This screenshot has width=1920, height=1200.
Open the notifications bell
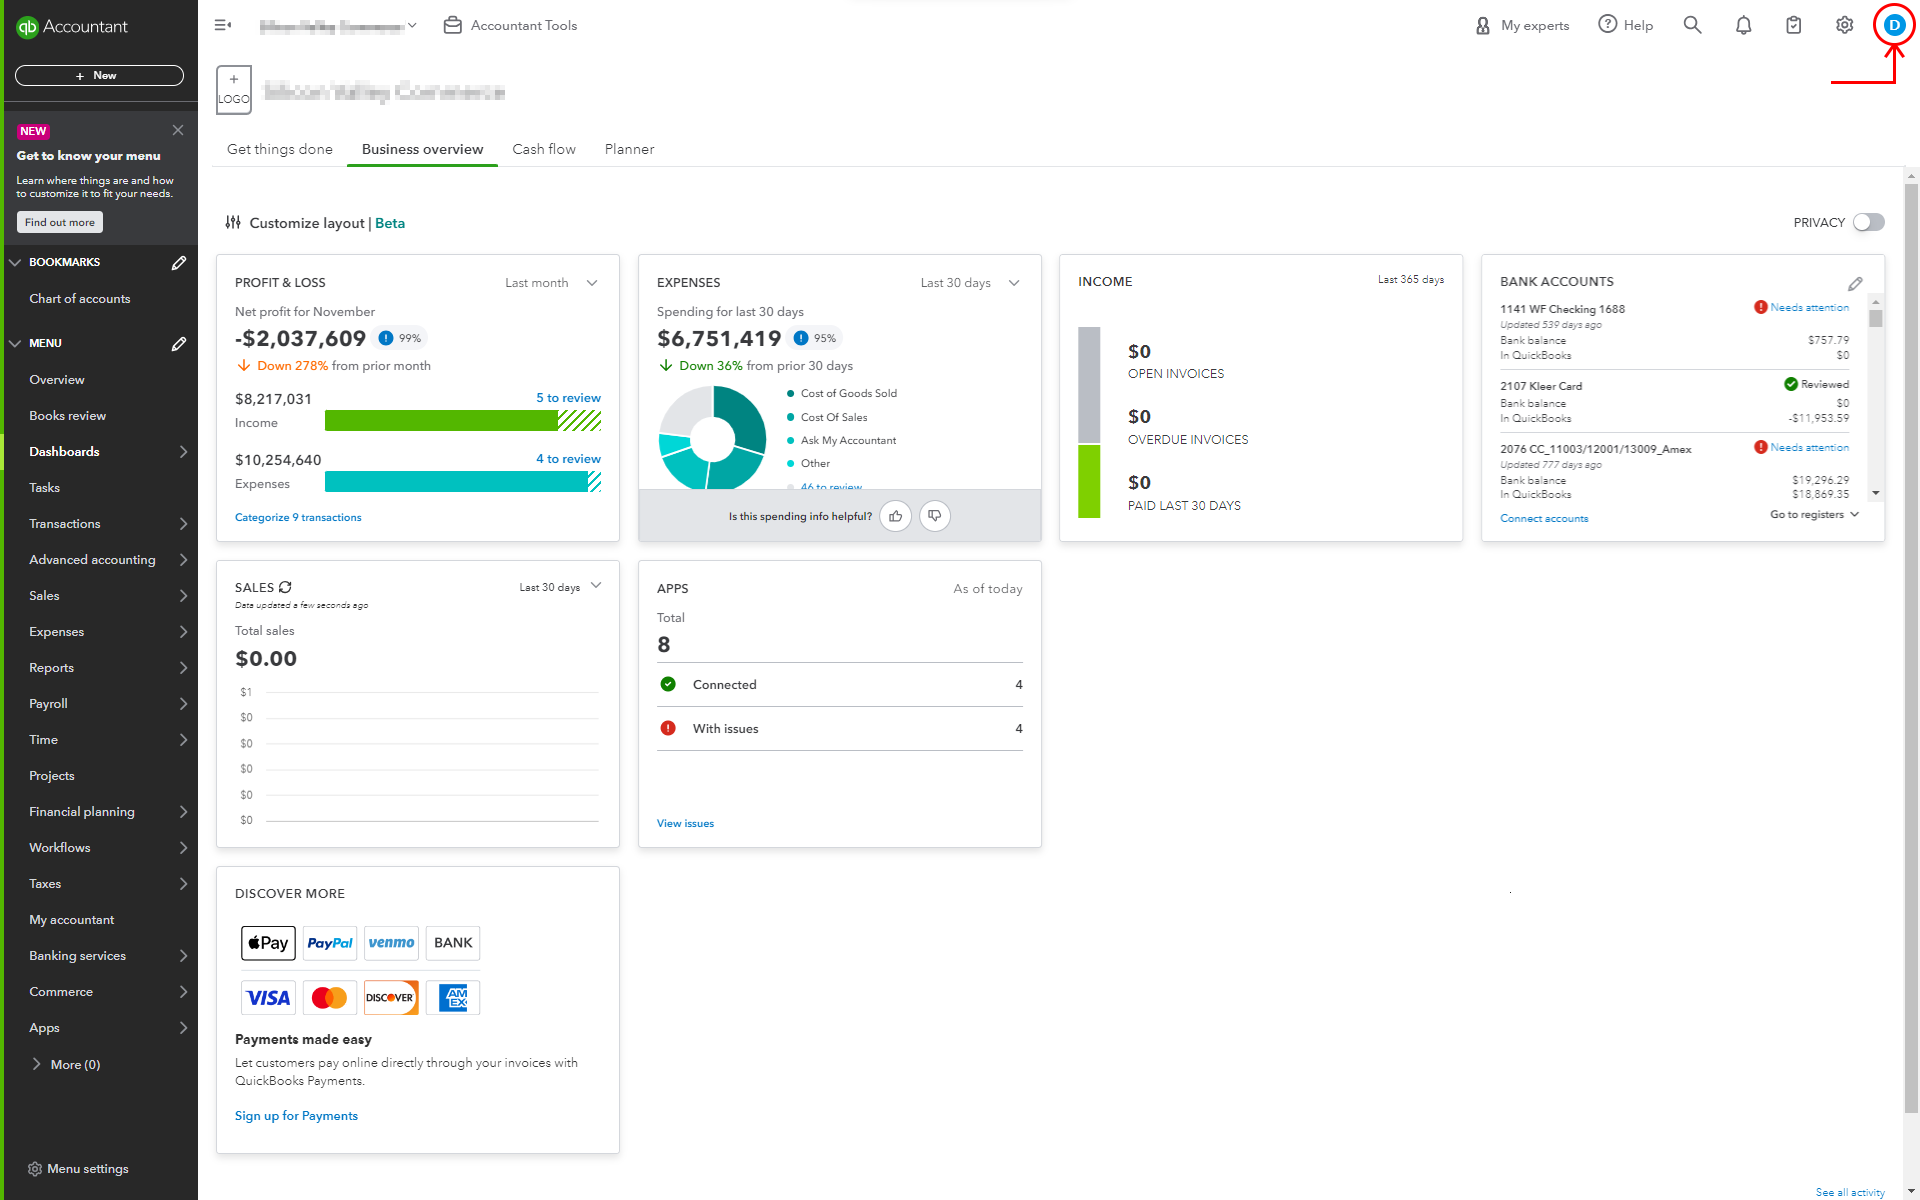coord(1743,25)
